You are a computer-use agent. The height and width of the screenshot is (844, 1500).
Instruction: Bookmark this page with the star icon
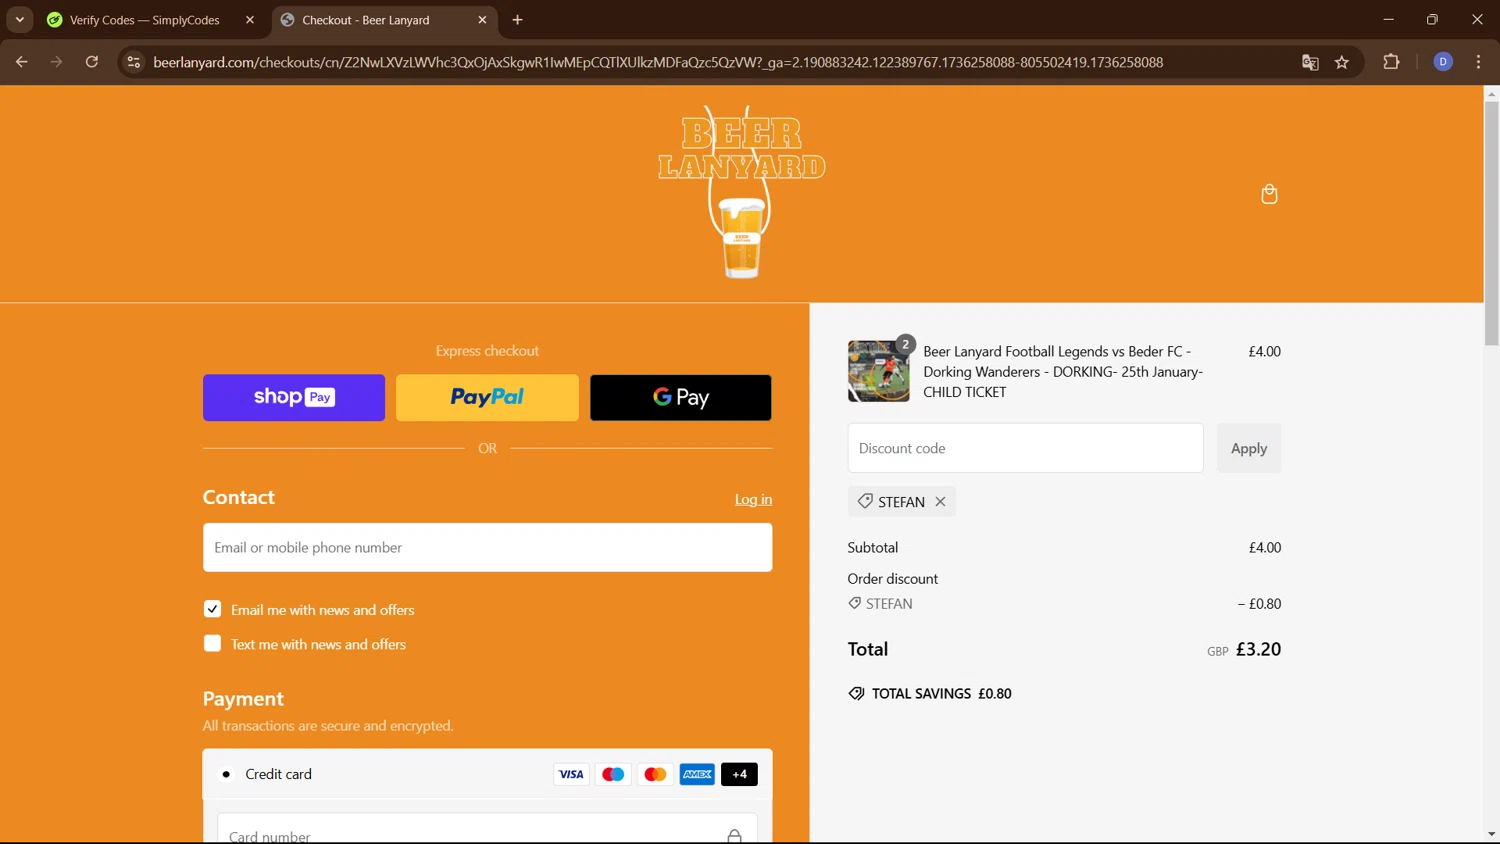(1342, 62)
